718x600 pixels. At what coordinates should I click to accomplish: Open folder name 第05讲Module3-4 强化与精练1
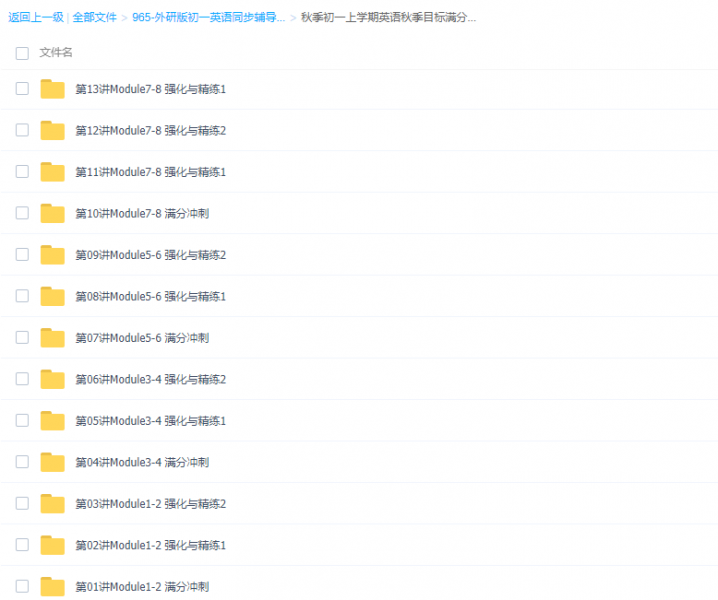coord(151,421)
